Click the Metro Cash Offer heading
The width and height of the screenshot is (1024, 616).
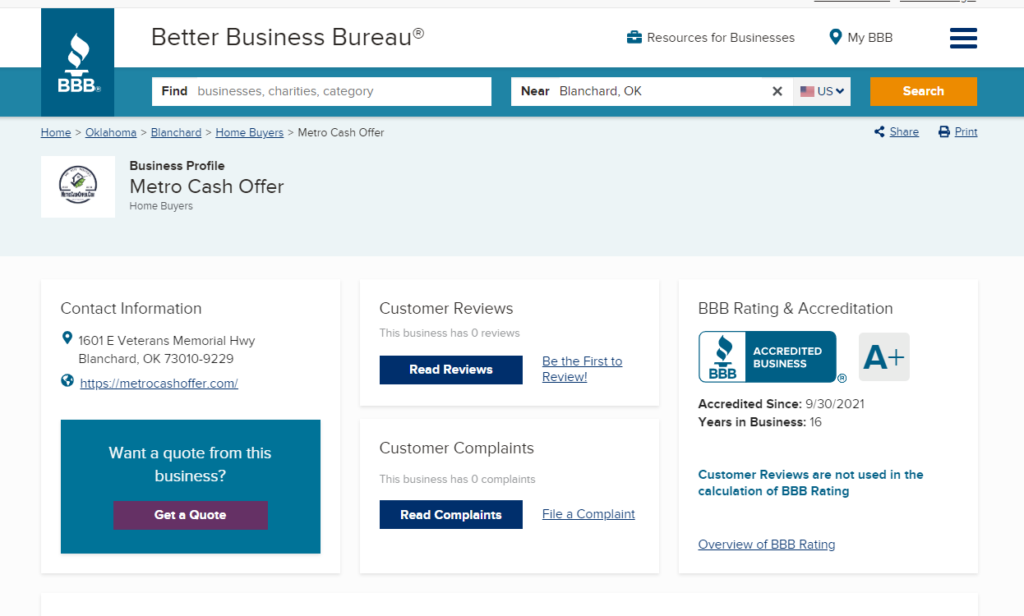click(206, 187)
